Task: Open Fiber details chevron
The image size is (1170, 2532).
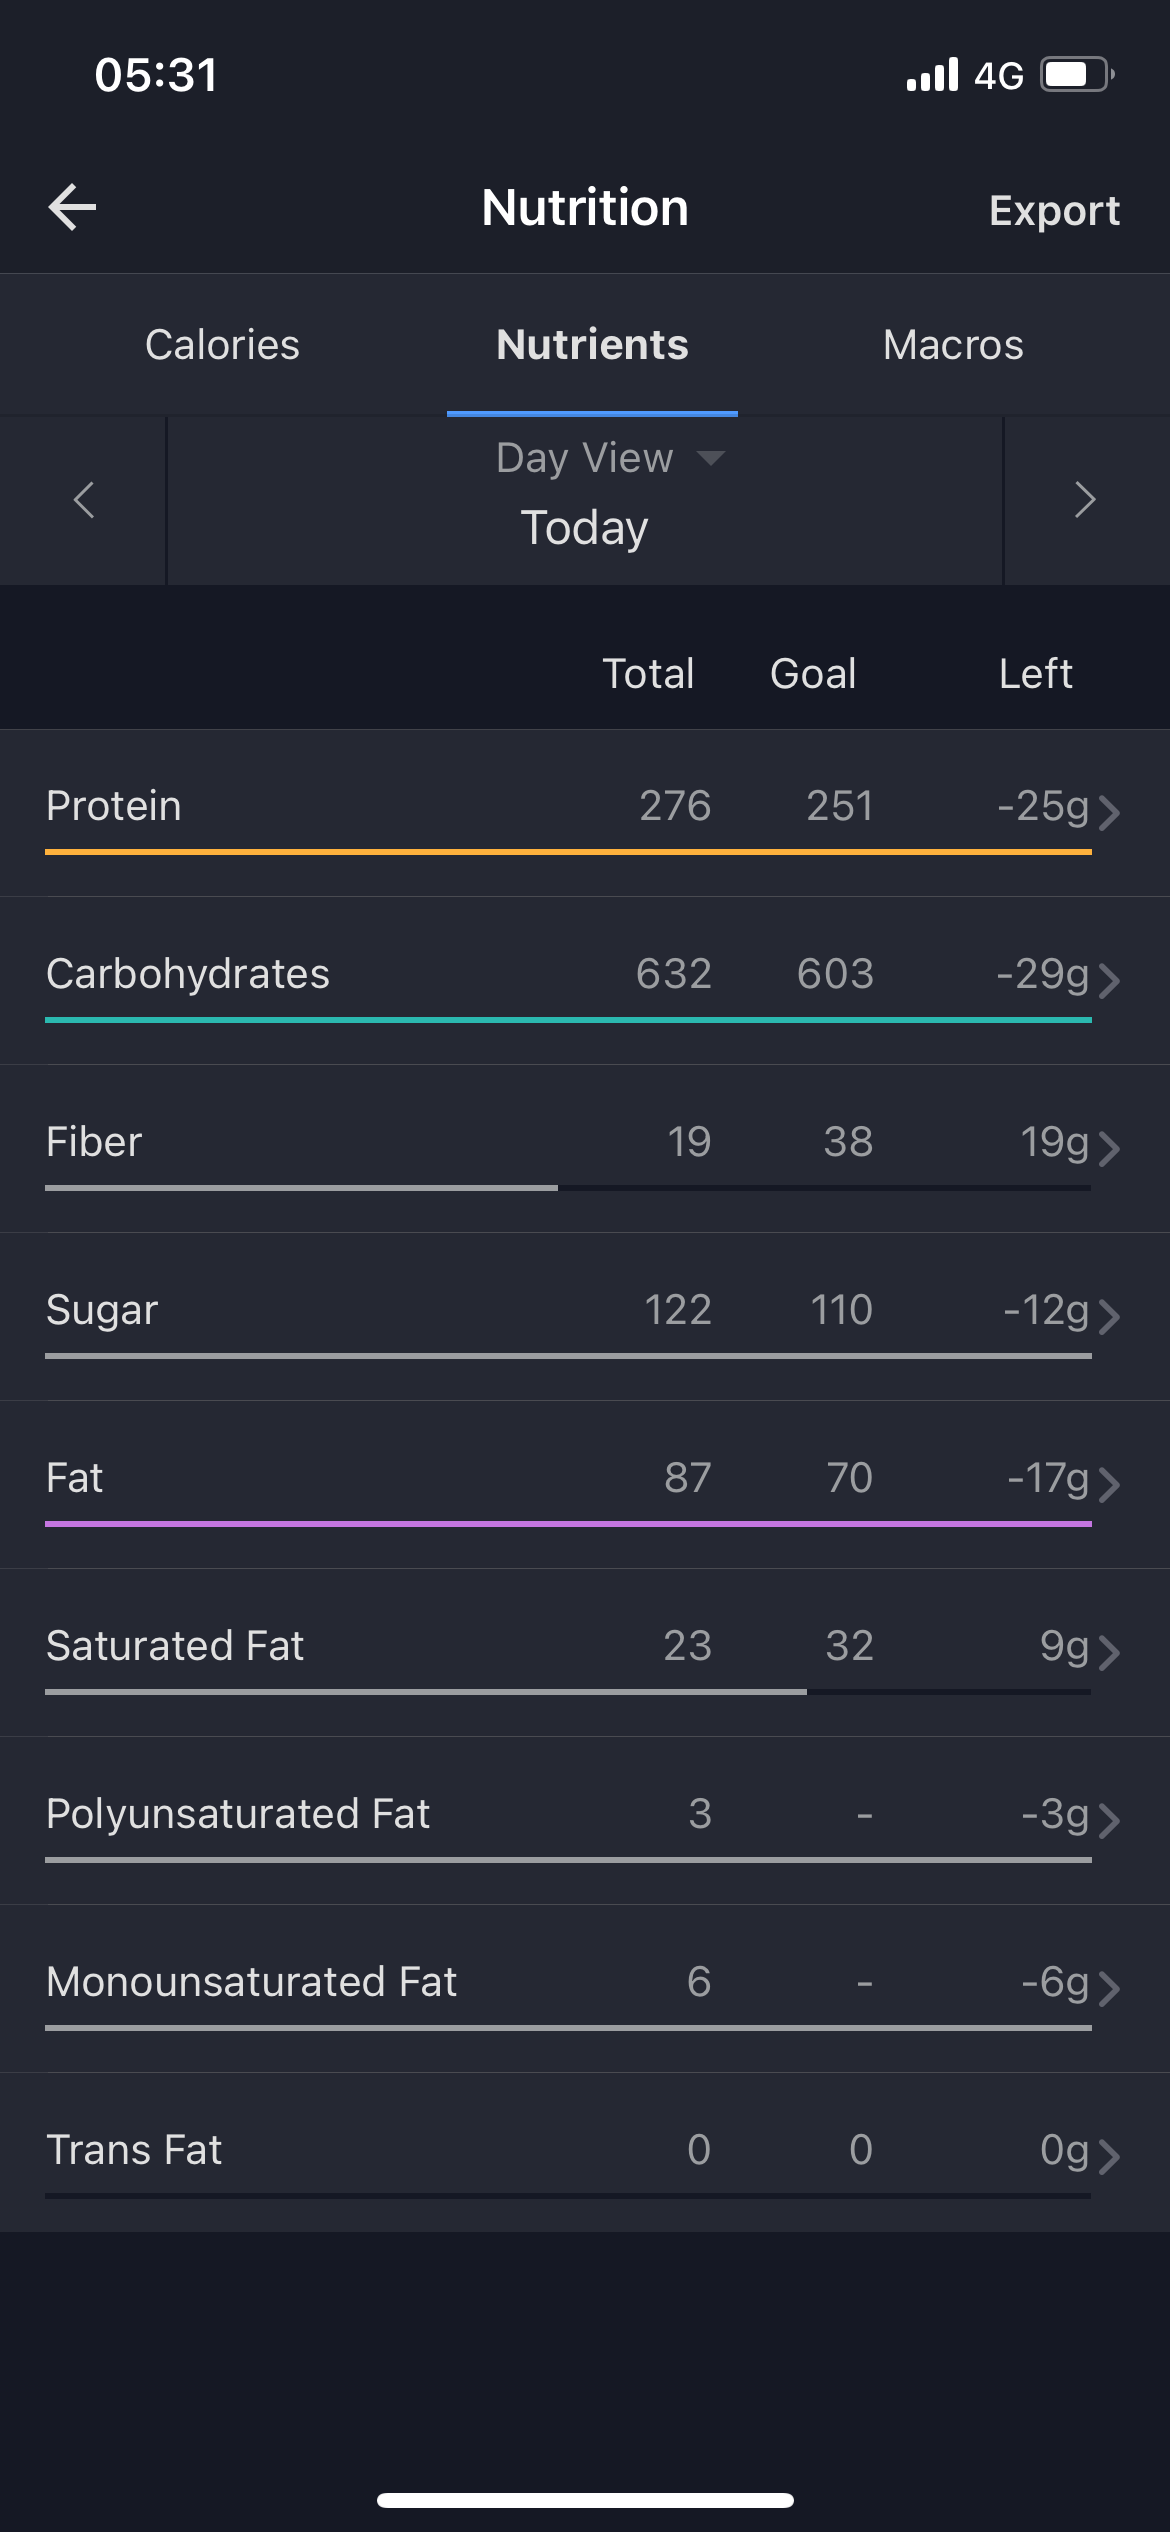Action: pyautogui.click(x=1108, y=1148)
